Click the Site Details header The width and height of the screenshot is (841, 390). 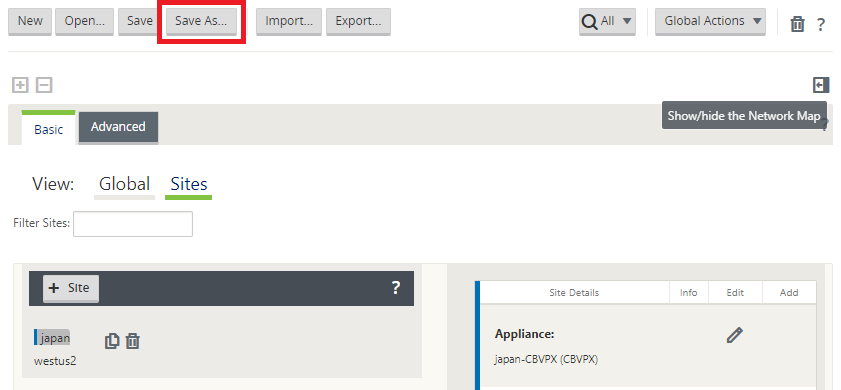tap(574, 292)
